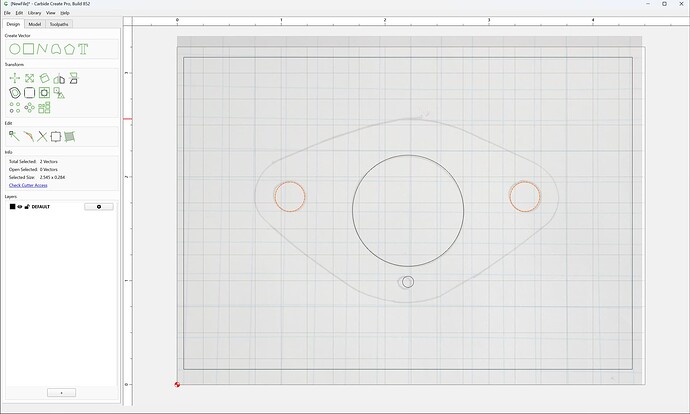Select the Rectangle vector tool
Screen dimensions: 690x414
[x=29, y=49]
